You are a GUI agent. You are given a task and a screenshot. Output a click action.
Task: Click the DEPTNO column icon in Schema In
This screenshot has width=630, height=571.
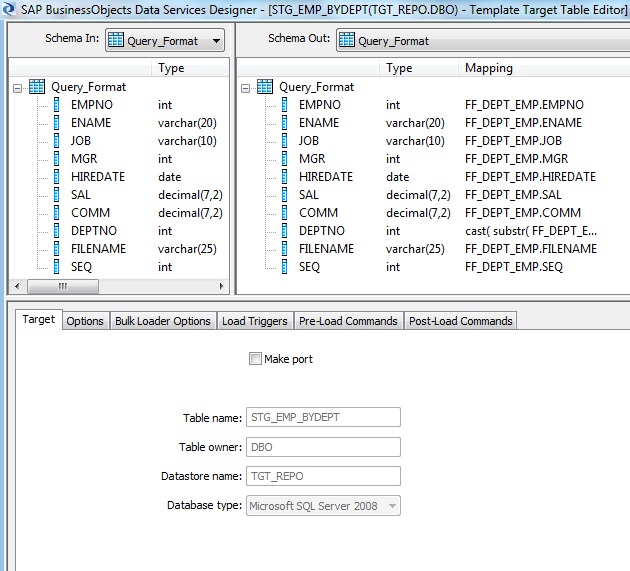coord(57,231)
